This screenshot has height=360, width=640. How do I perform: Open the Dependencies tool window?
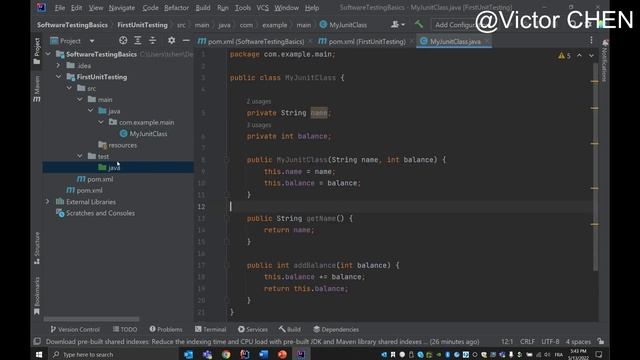coord(336,329)
